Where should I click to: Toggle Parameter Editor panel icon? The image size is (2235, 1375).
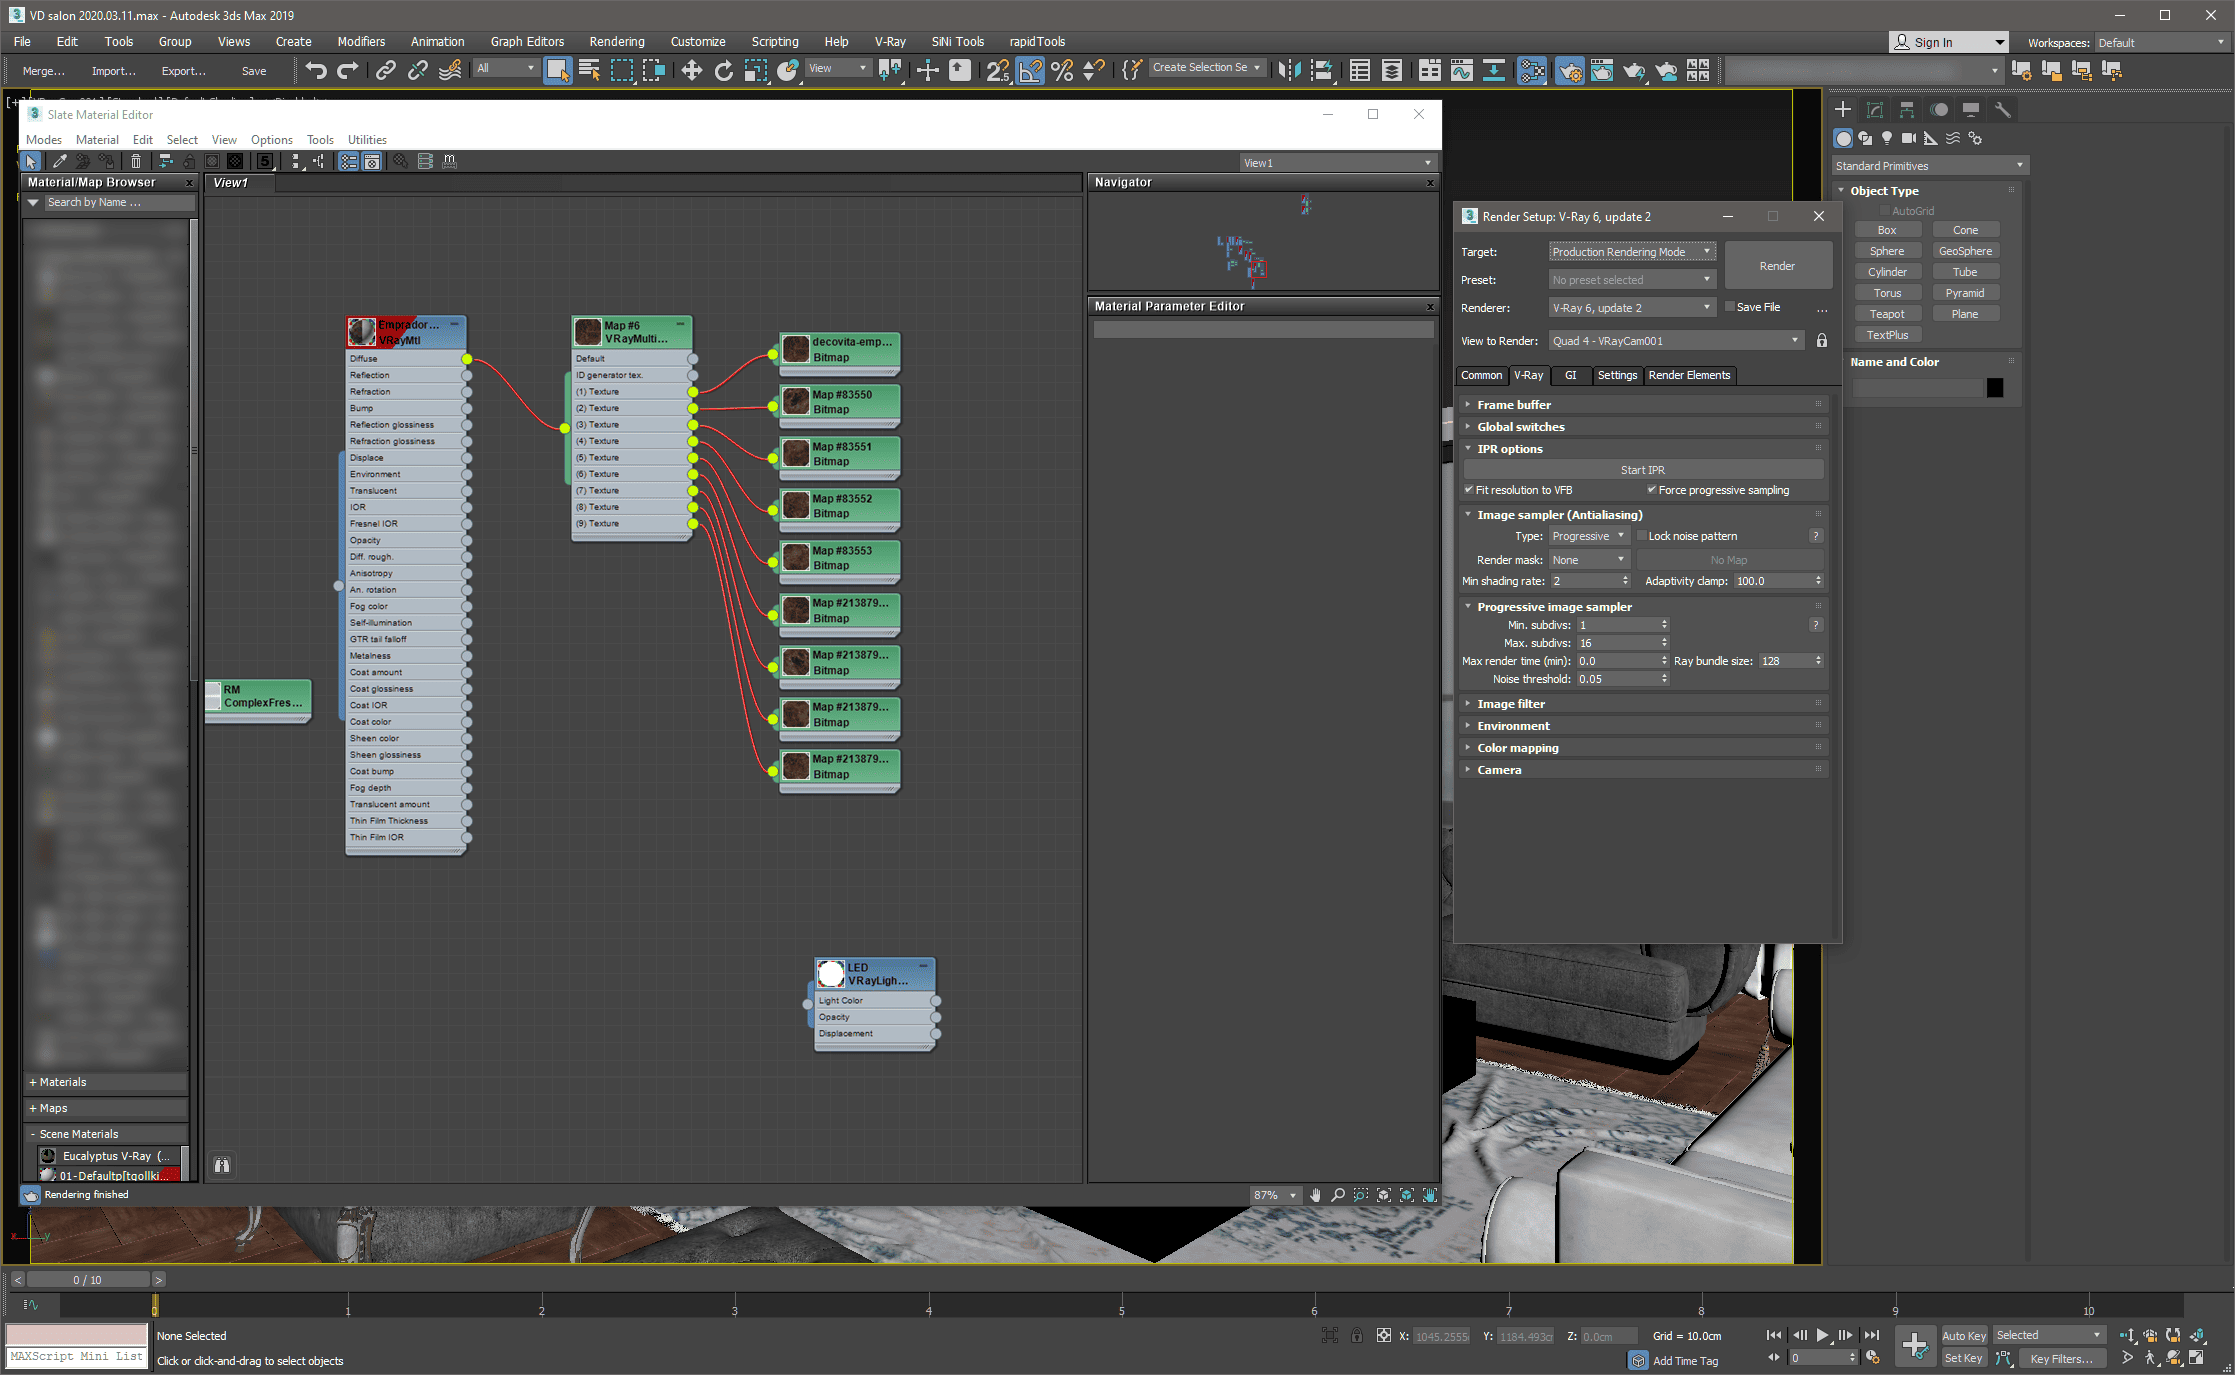[372, 161]
